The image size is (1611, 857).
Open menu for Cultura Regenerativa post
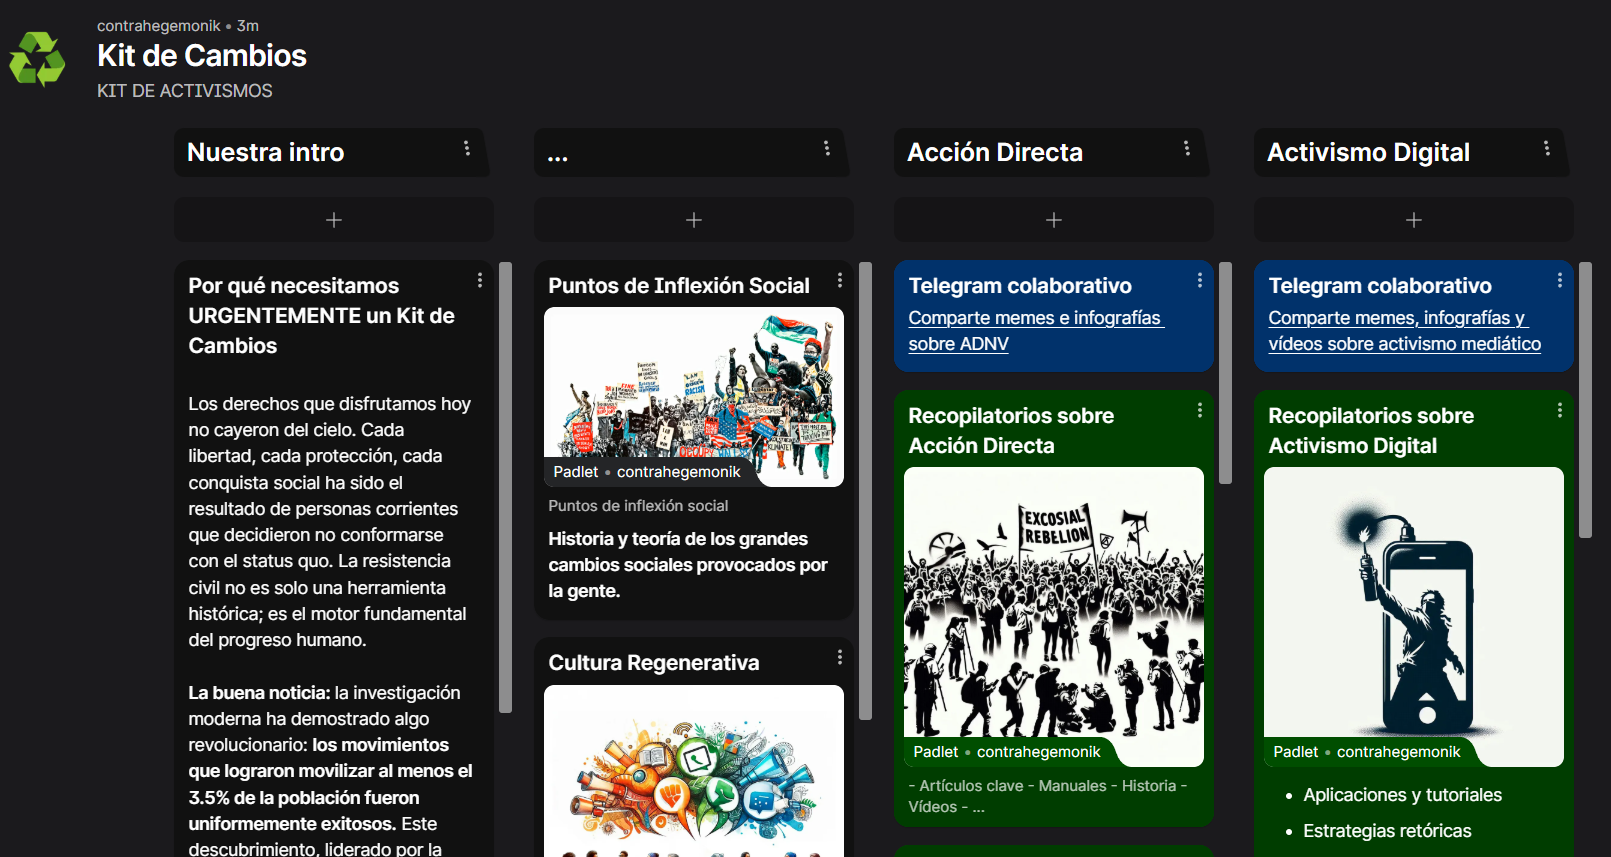tap(840, 658)
